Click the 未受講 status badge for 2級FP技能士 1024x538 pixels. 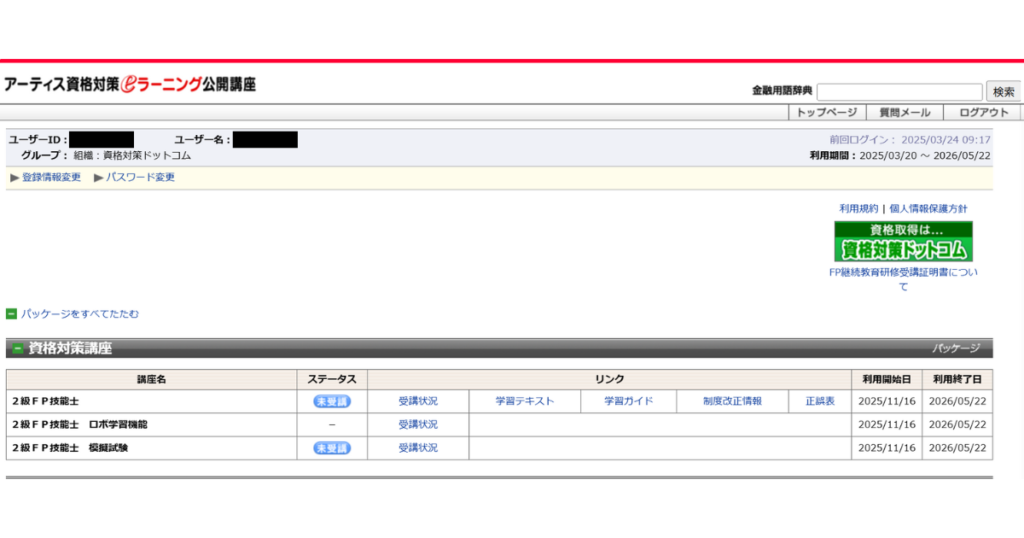pyautogui.click(x=332, y=401)
